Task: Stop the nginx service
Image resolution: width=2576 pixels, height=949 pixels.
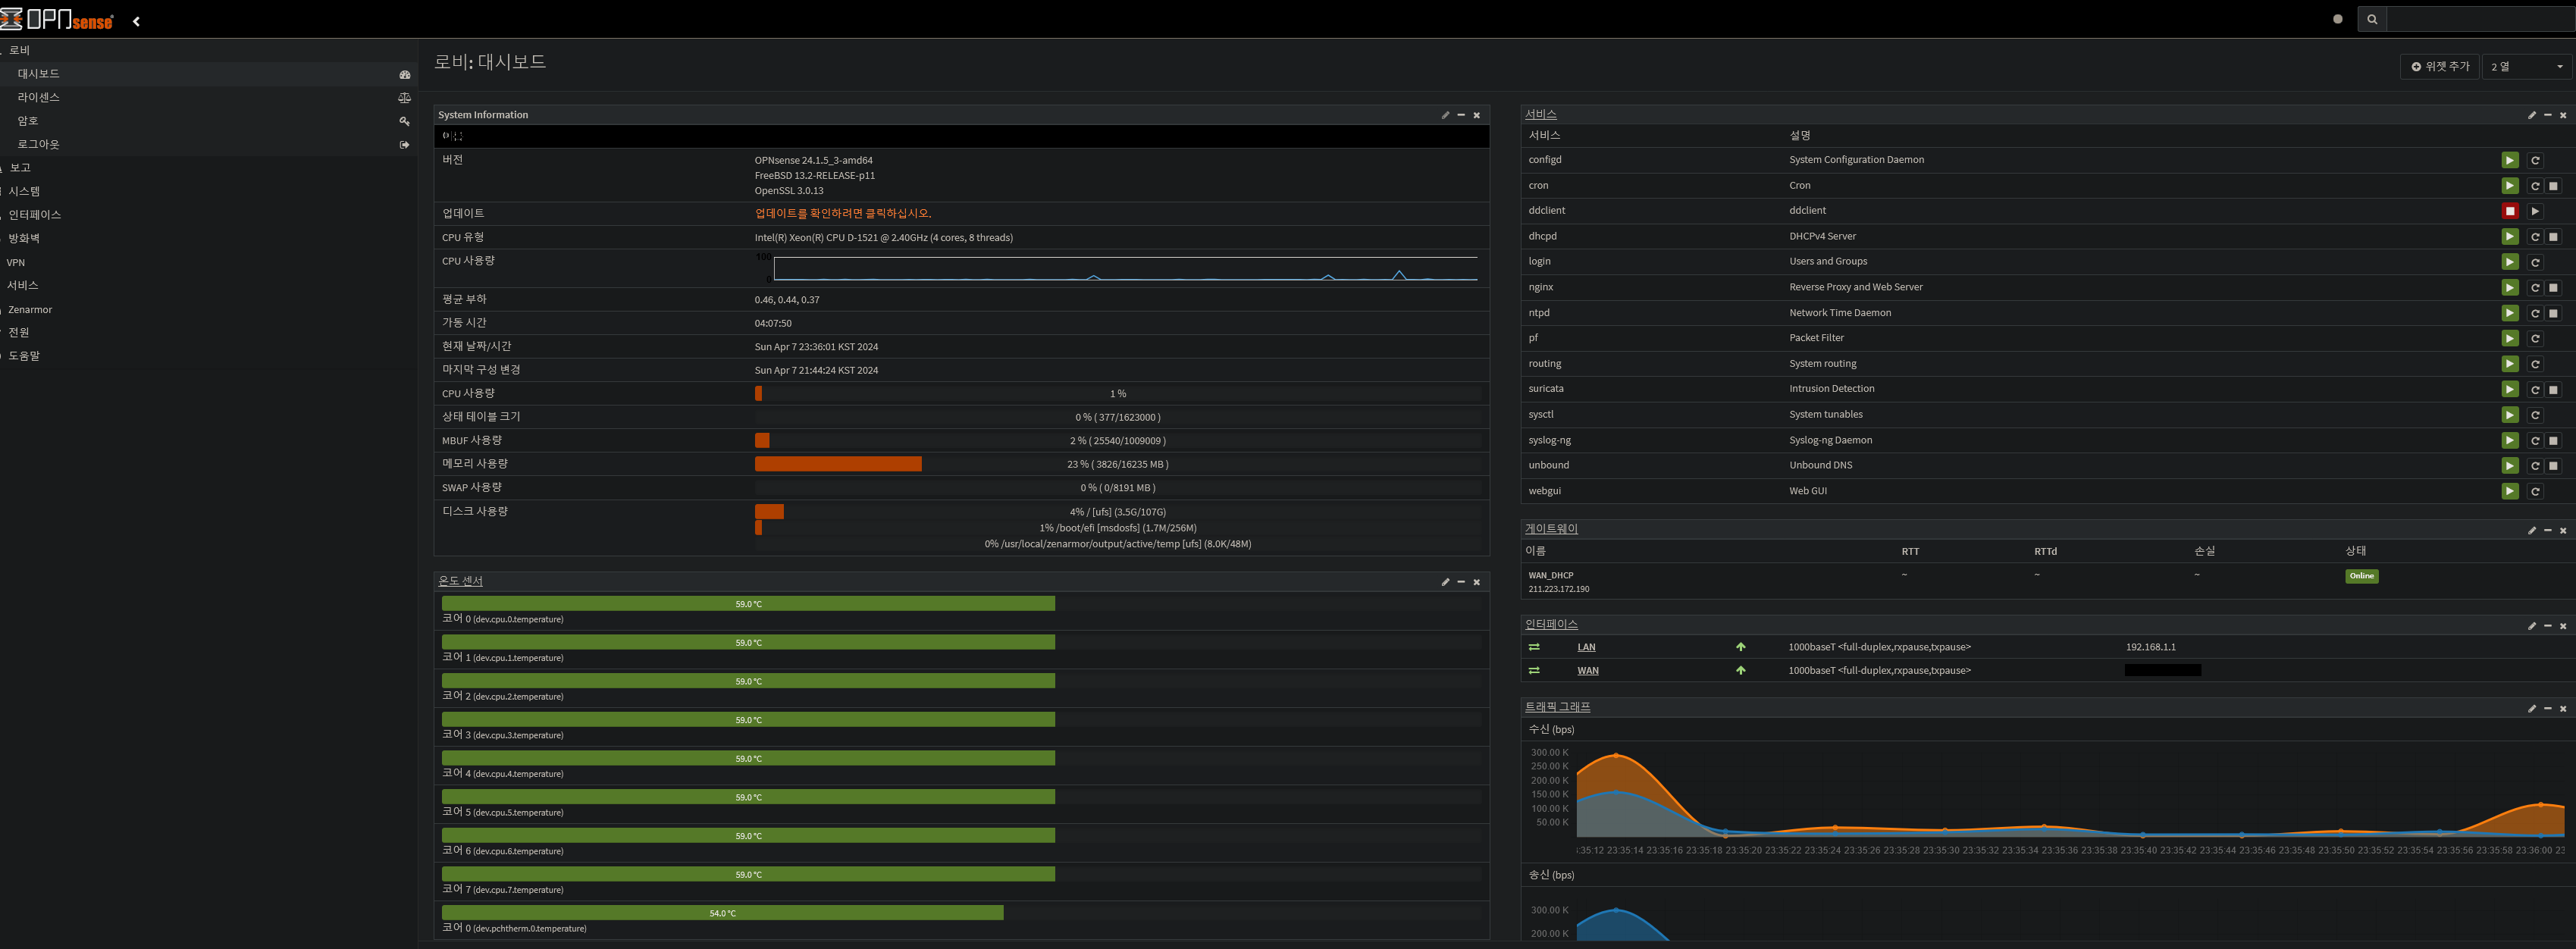Action: pos(2553,288)
